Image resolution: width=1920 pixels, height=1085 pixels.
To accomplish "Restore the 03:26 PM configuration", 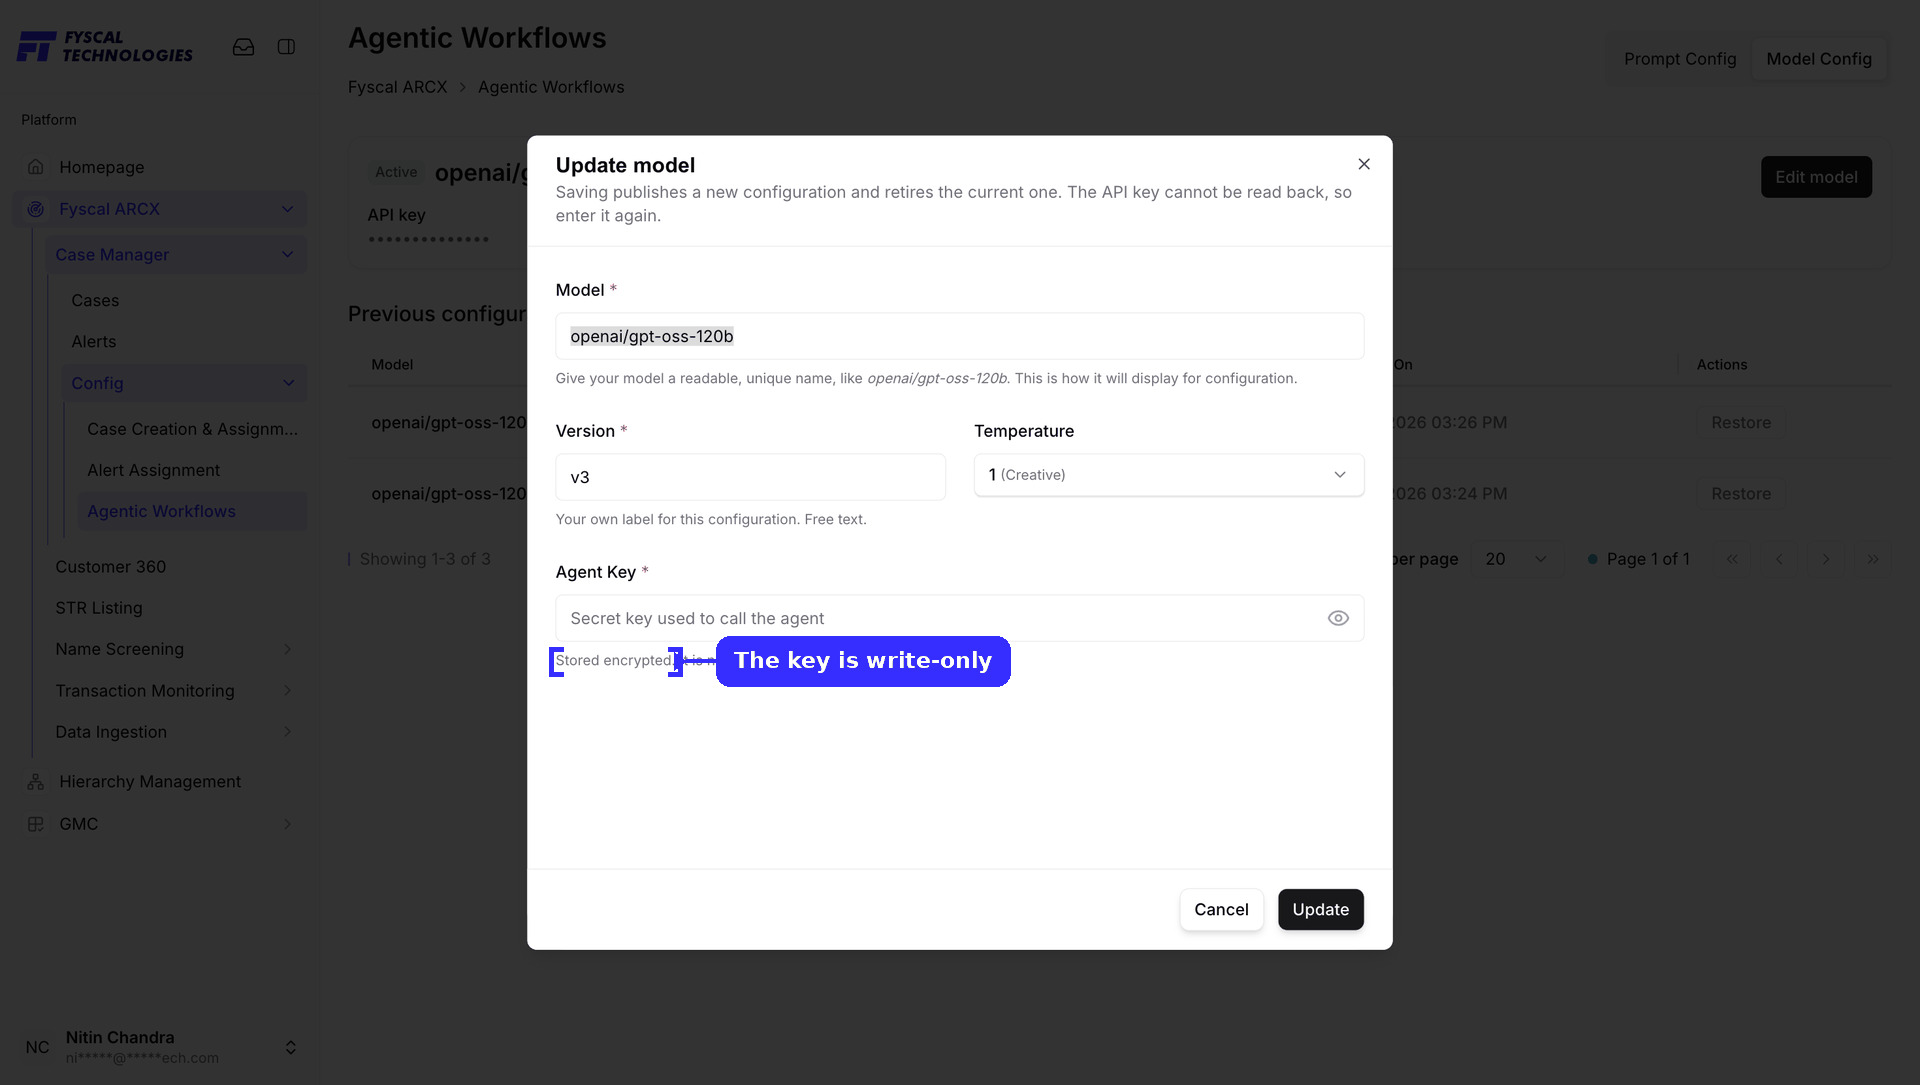I will pos(1741,423).
